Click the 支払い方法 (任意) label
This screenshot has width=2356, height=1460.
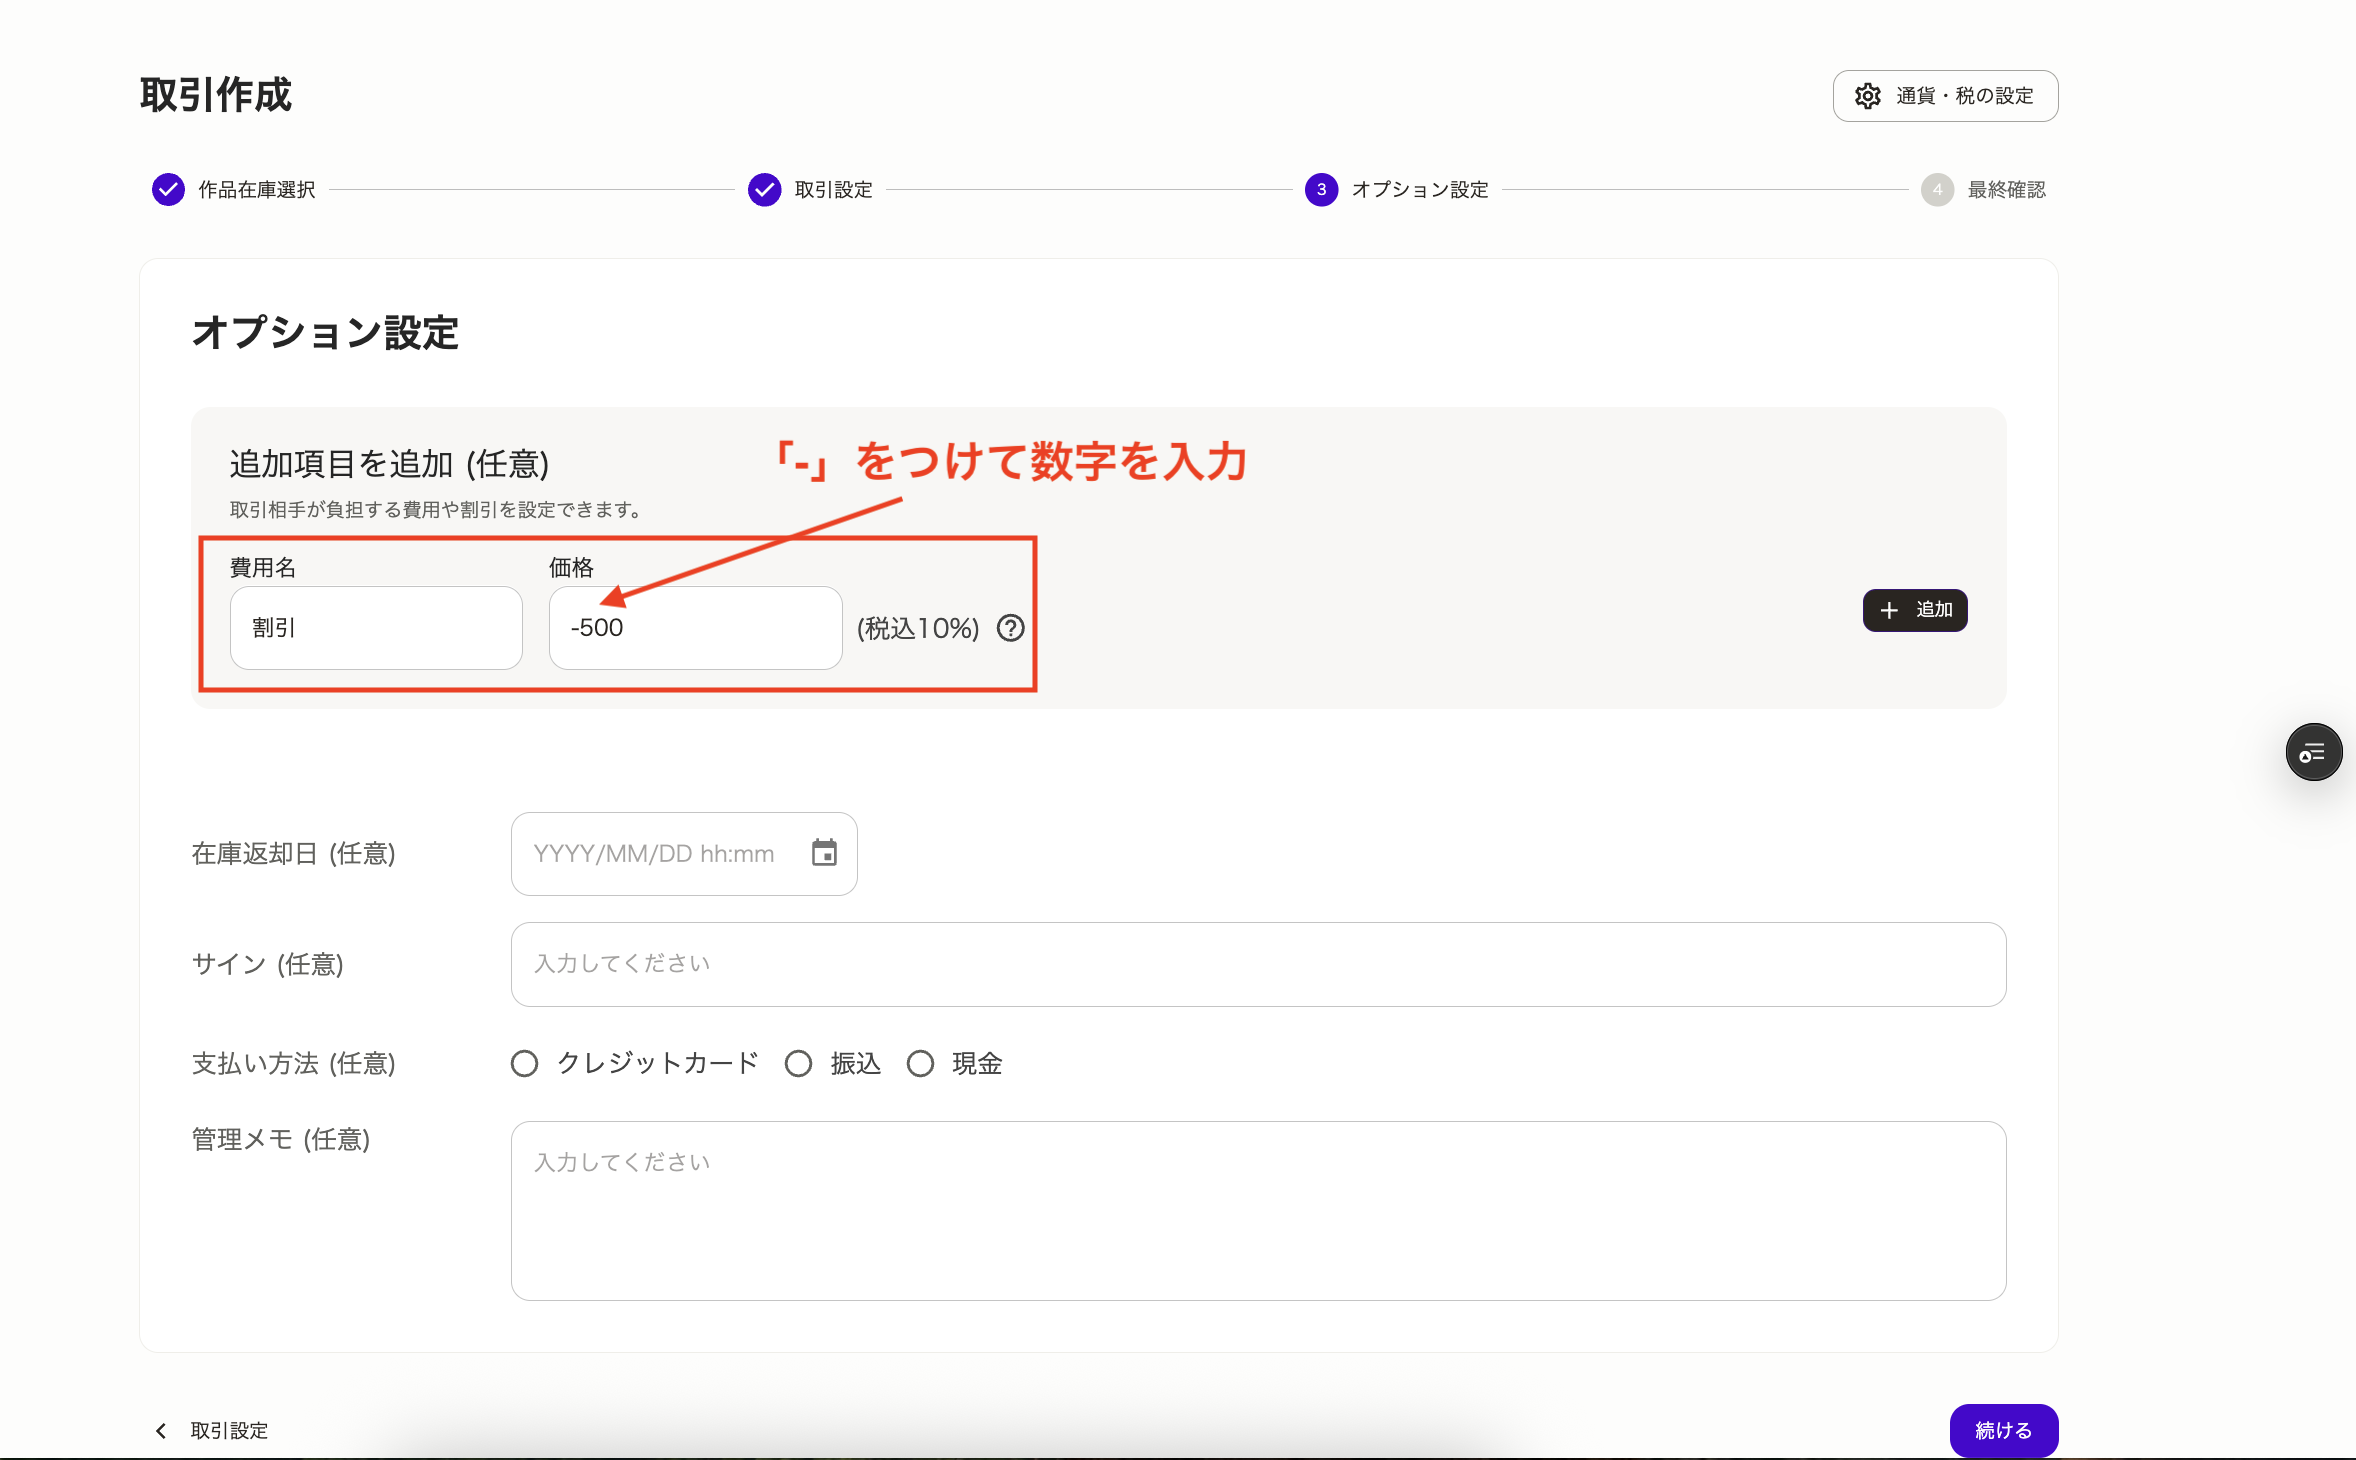coord(294,1063)
